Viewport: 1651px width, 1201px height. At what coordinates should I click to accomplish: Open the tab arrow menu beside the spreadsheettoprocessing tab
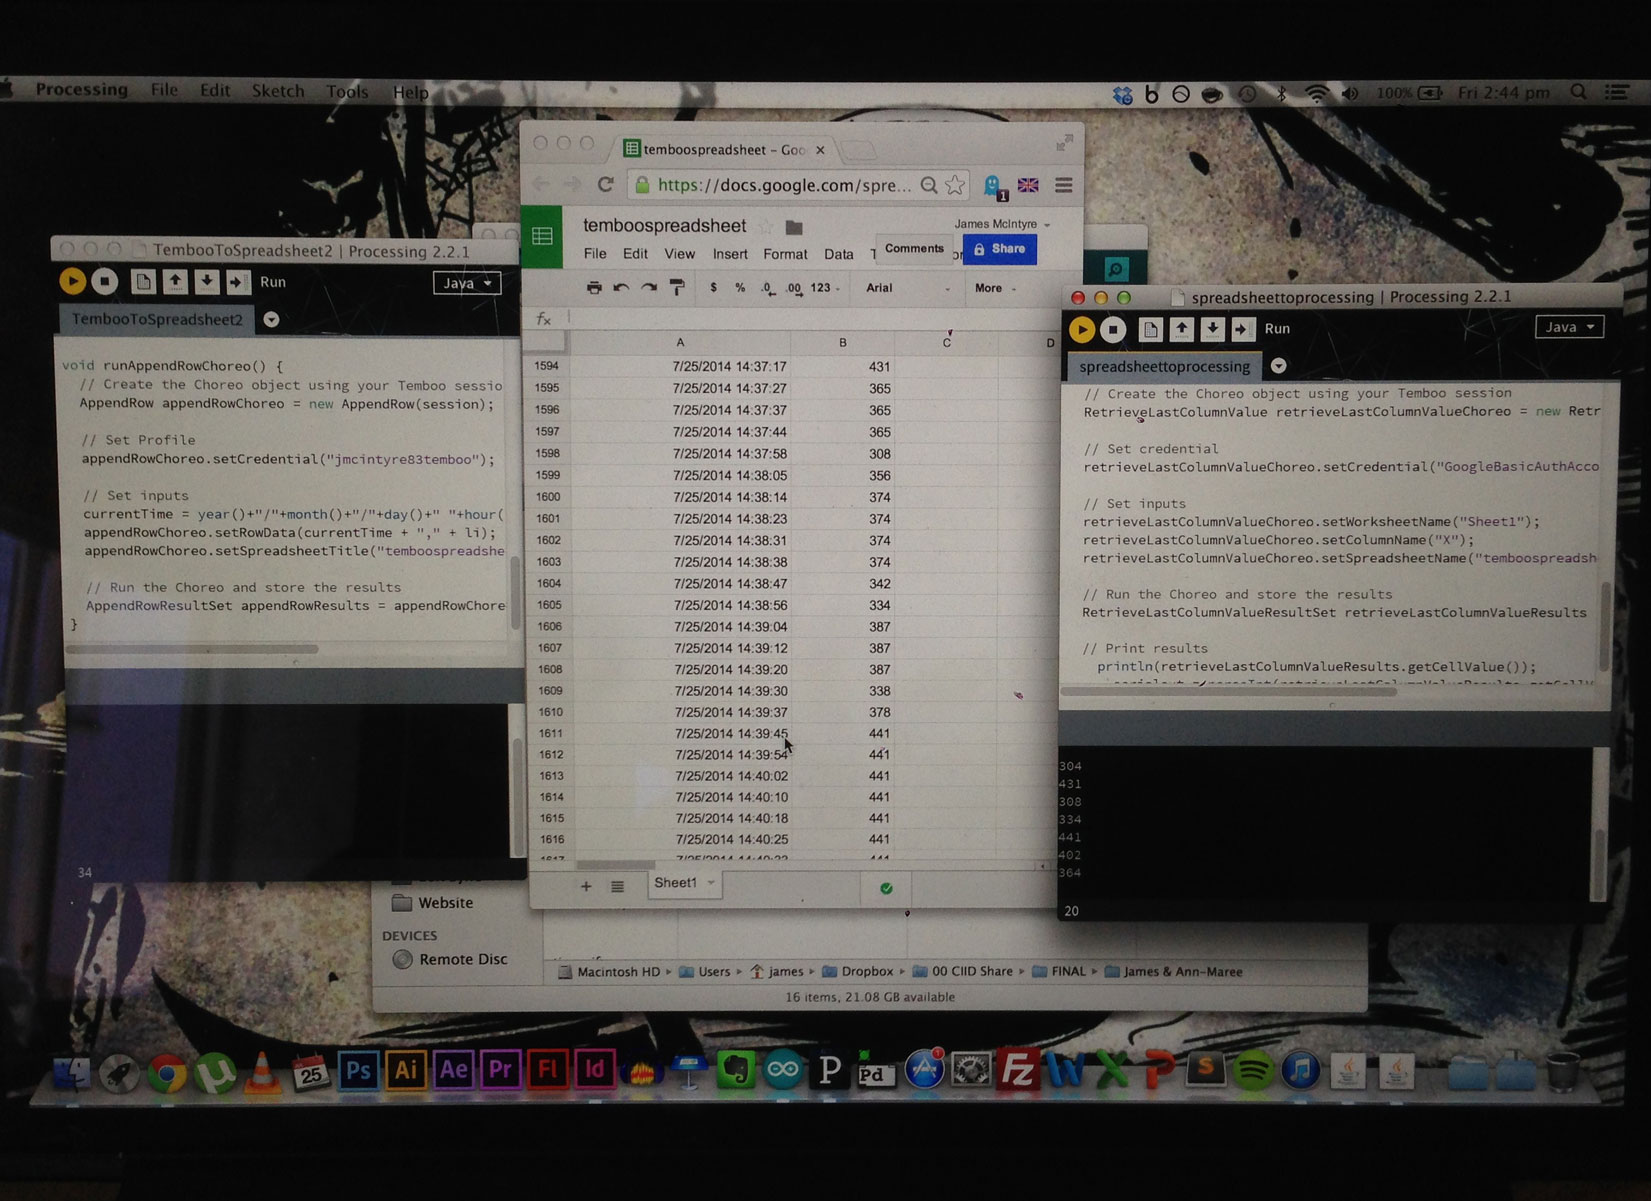click(1278, 366)
